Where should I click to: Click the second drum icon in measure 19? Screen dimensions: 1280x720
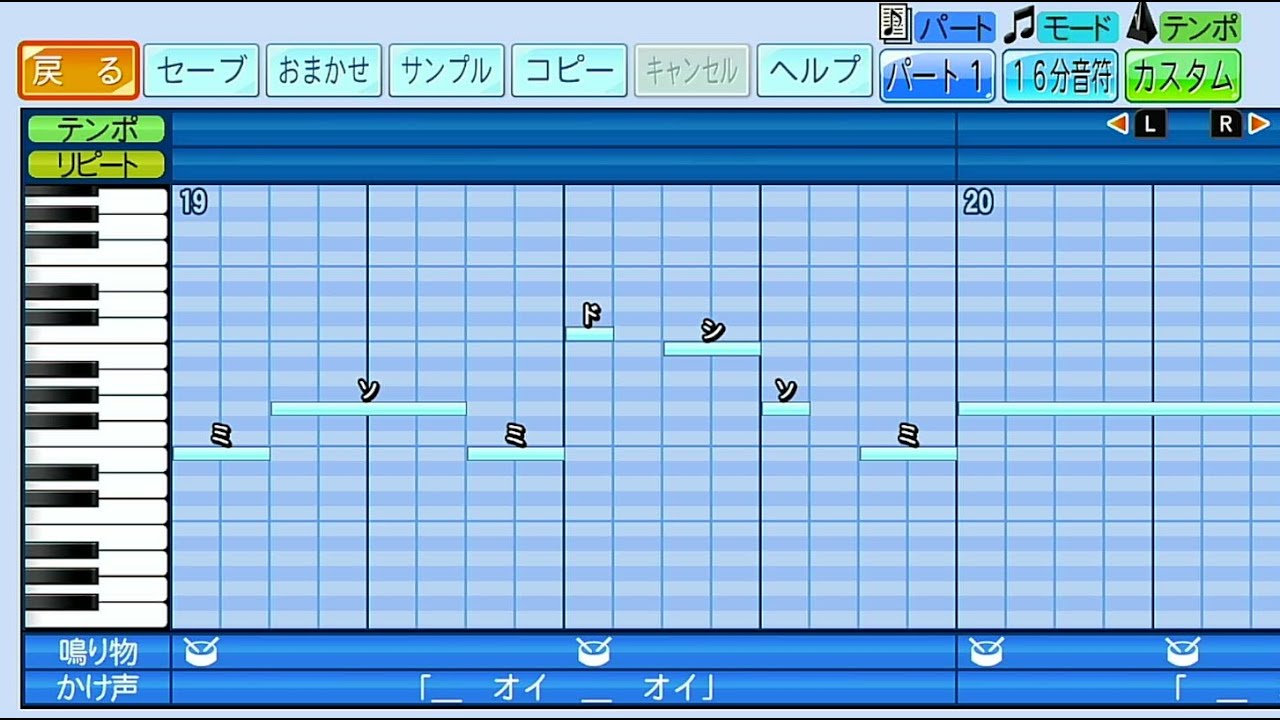(x=594, y=652)
